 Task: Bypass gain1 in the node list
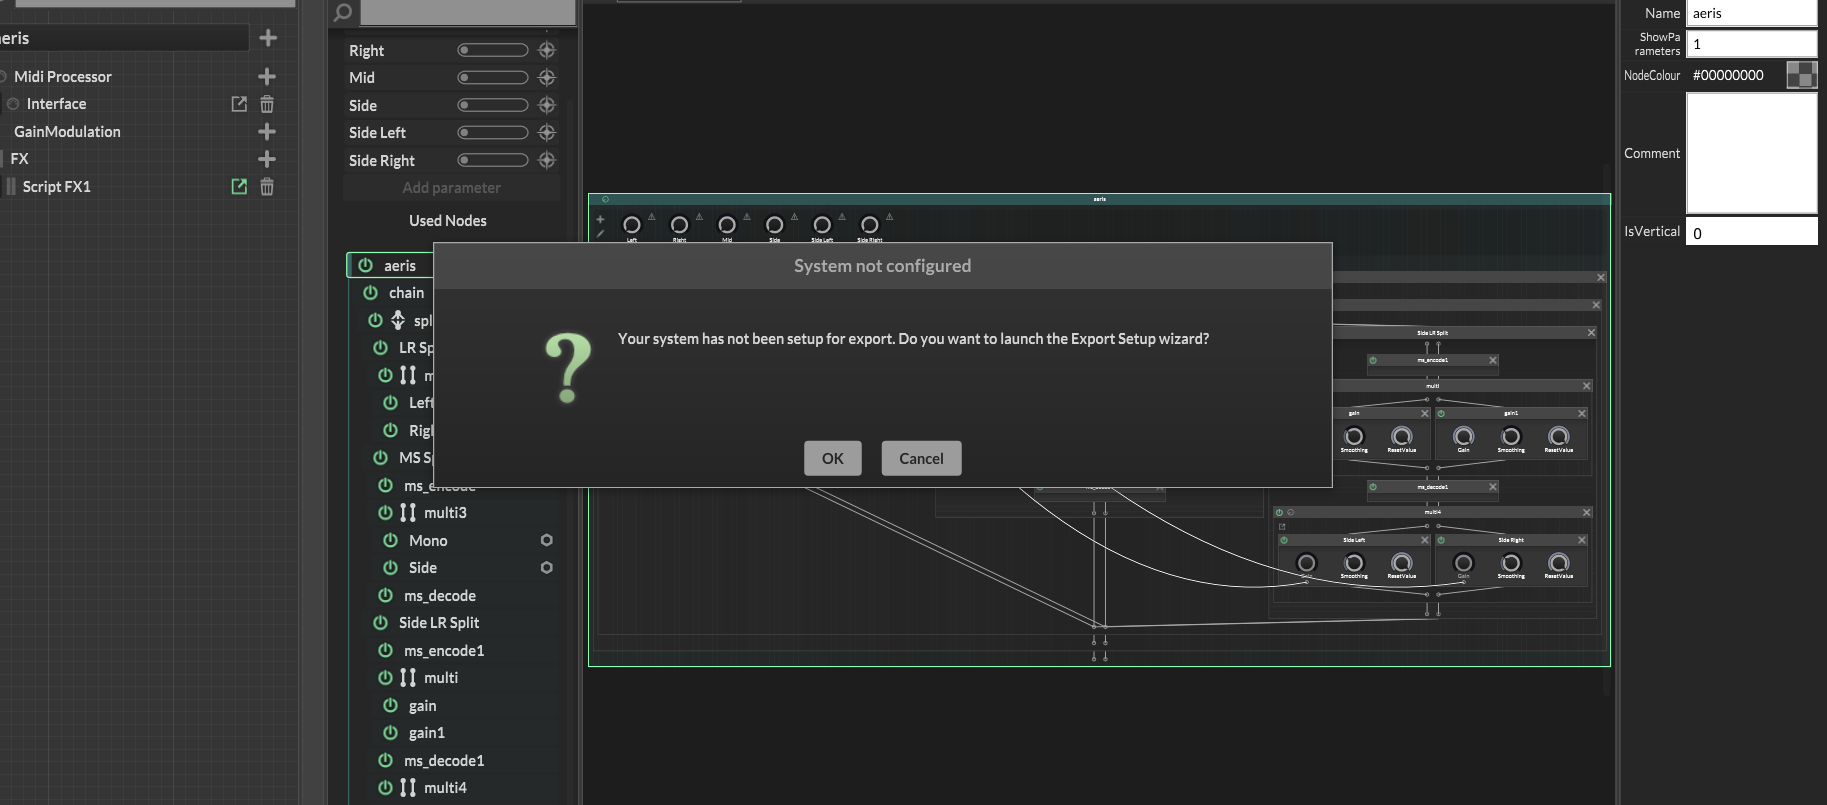tap(391, 732)
